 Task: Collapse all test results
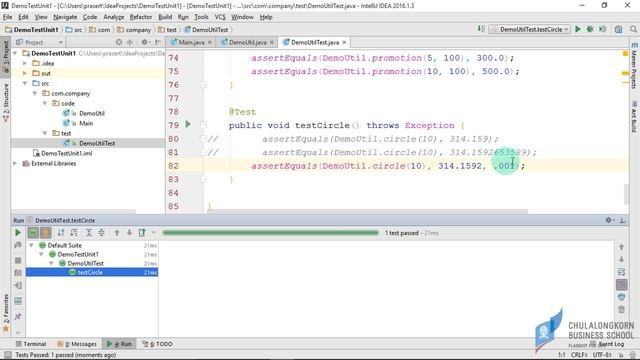pyautogui.click(x=101, y=233)
